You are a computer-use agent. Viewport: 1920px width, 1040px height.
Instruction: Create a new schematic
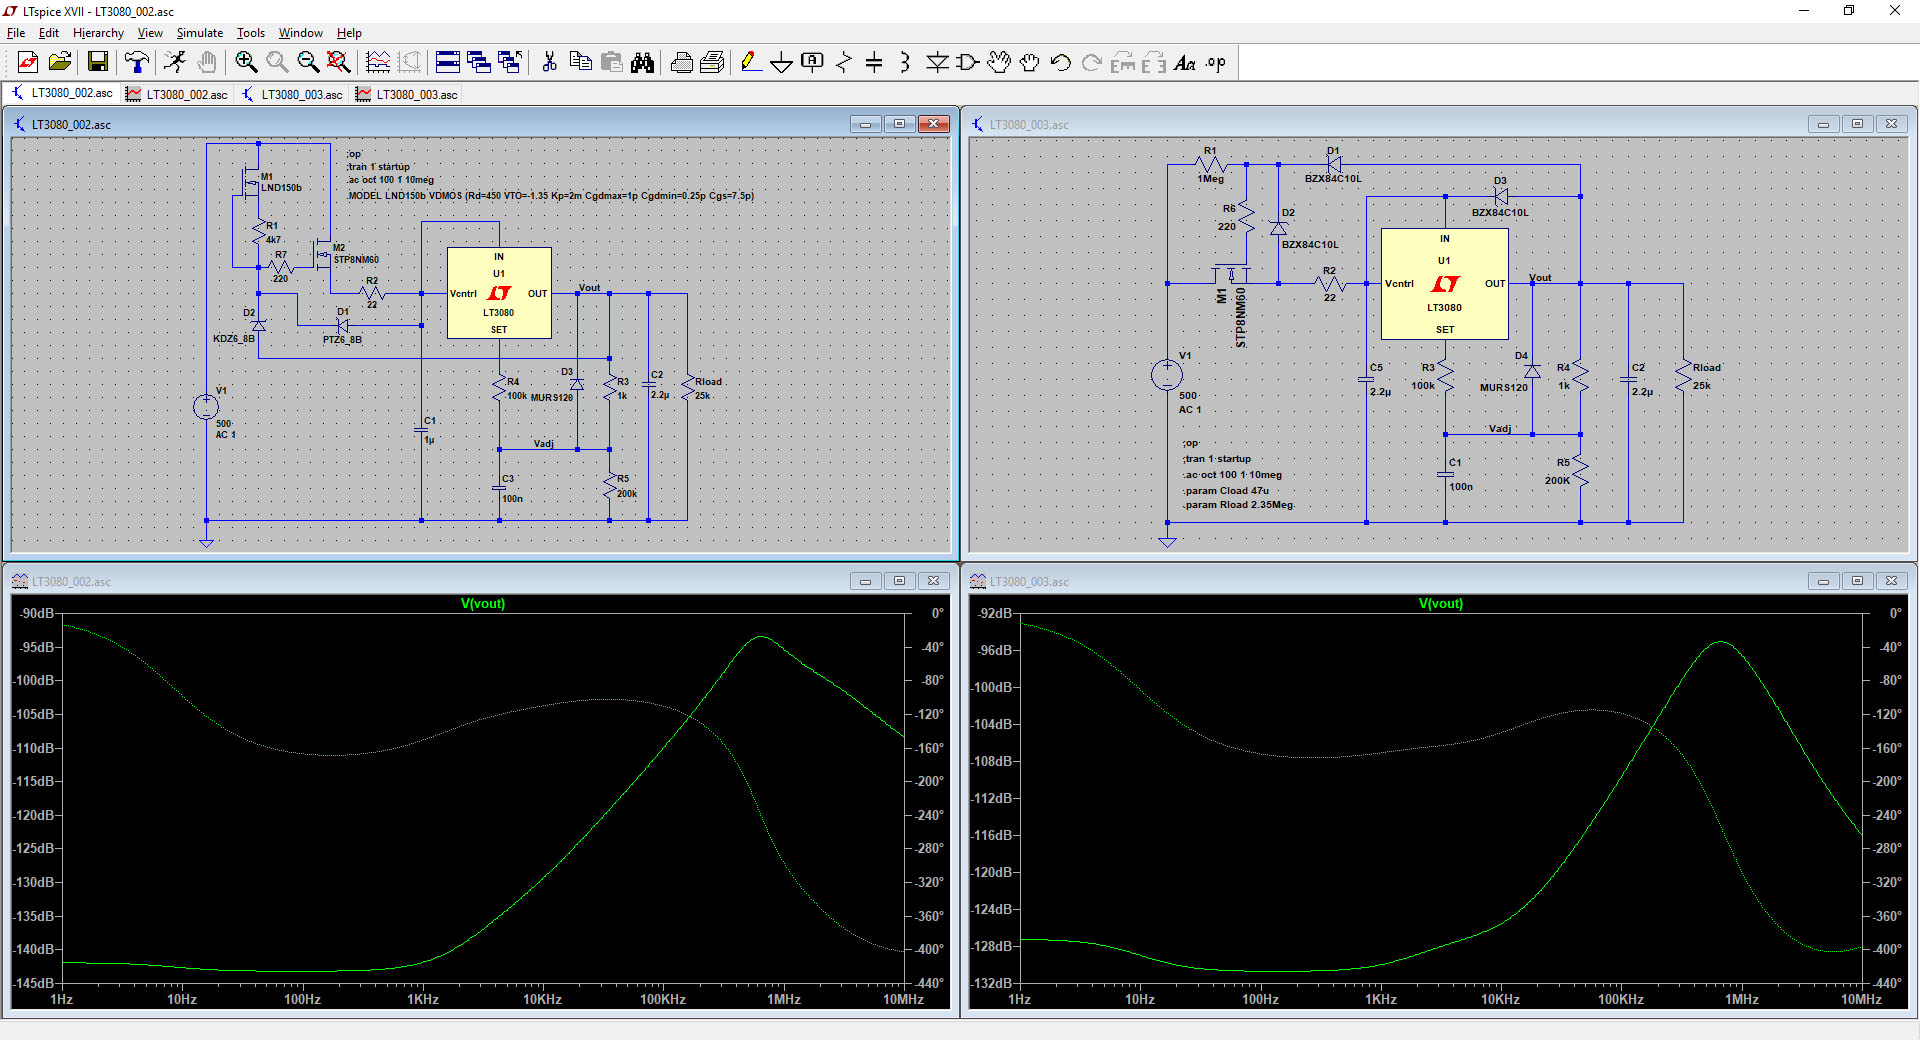point(28,63)
